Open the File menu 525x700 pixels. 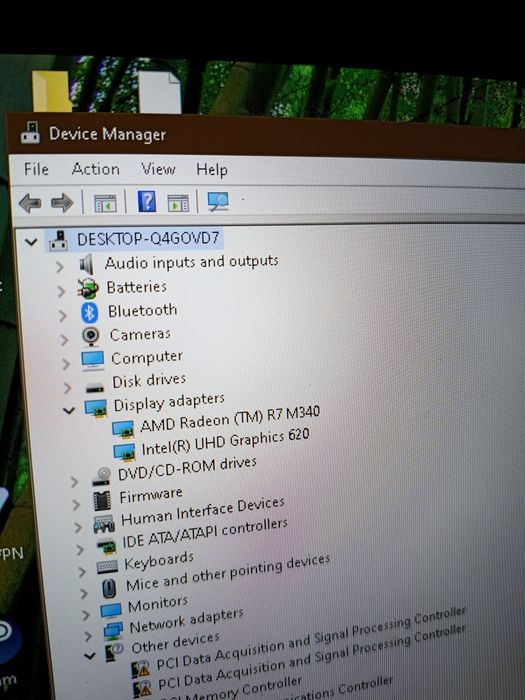[x=36, y=169]
